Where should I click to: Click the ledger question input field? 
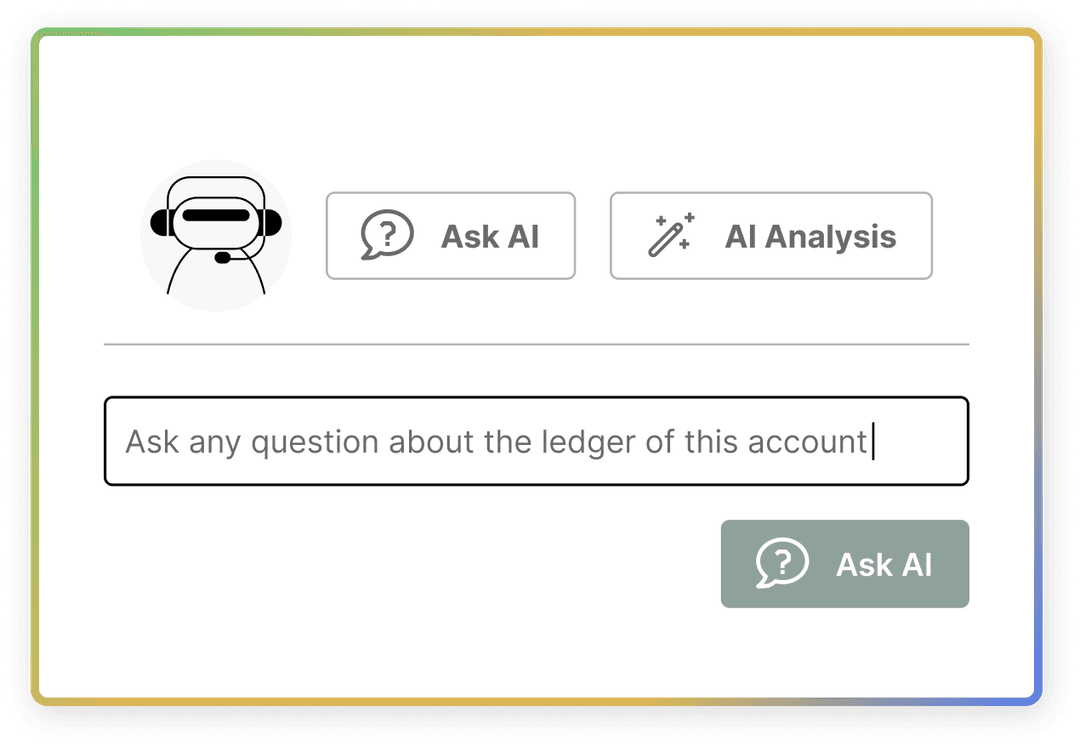537,441
